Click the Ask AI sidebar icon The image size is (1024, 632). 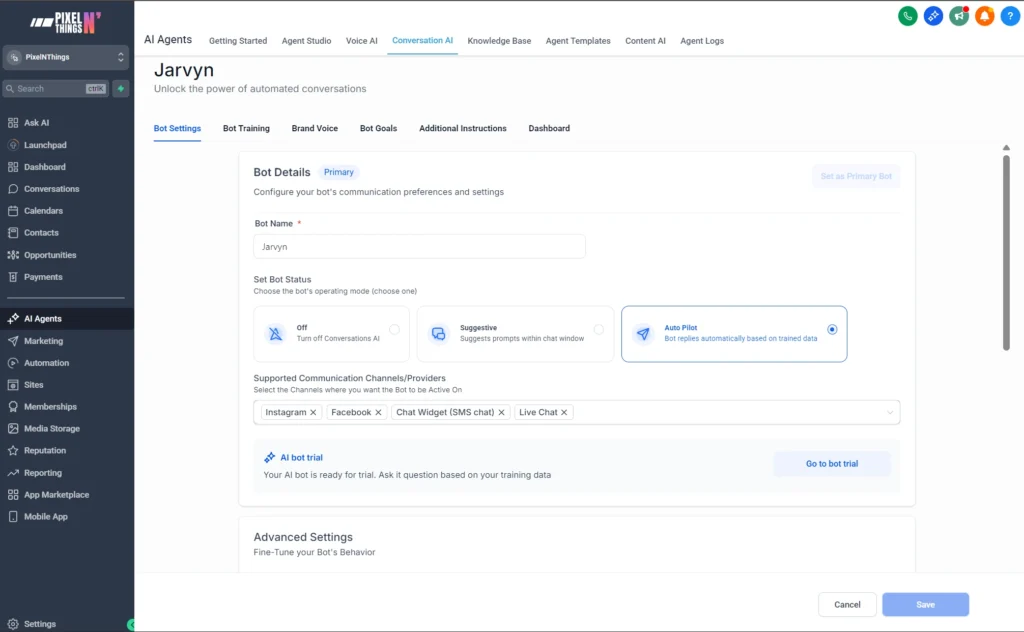[13, 123]
